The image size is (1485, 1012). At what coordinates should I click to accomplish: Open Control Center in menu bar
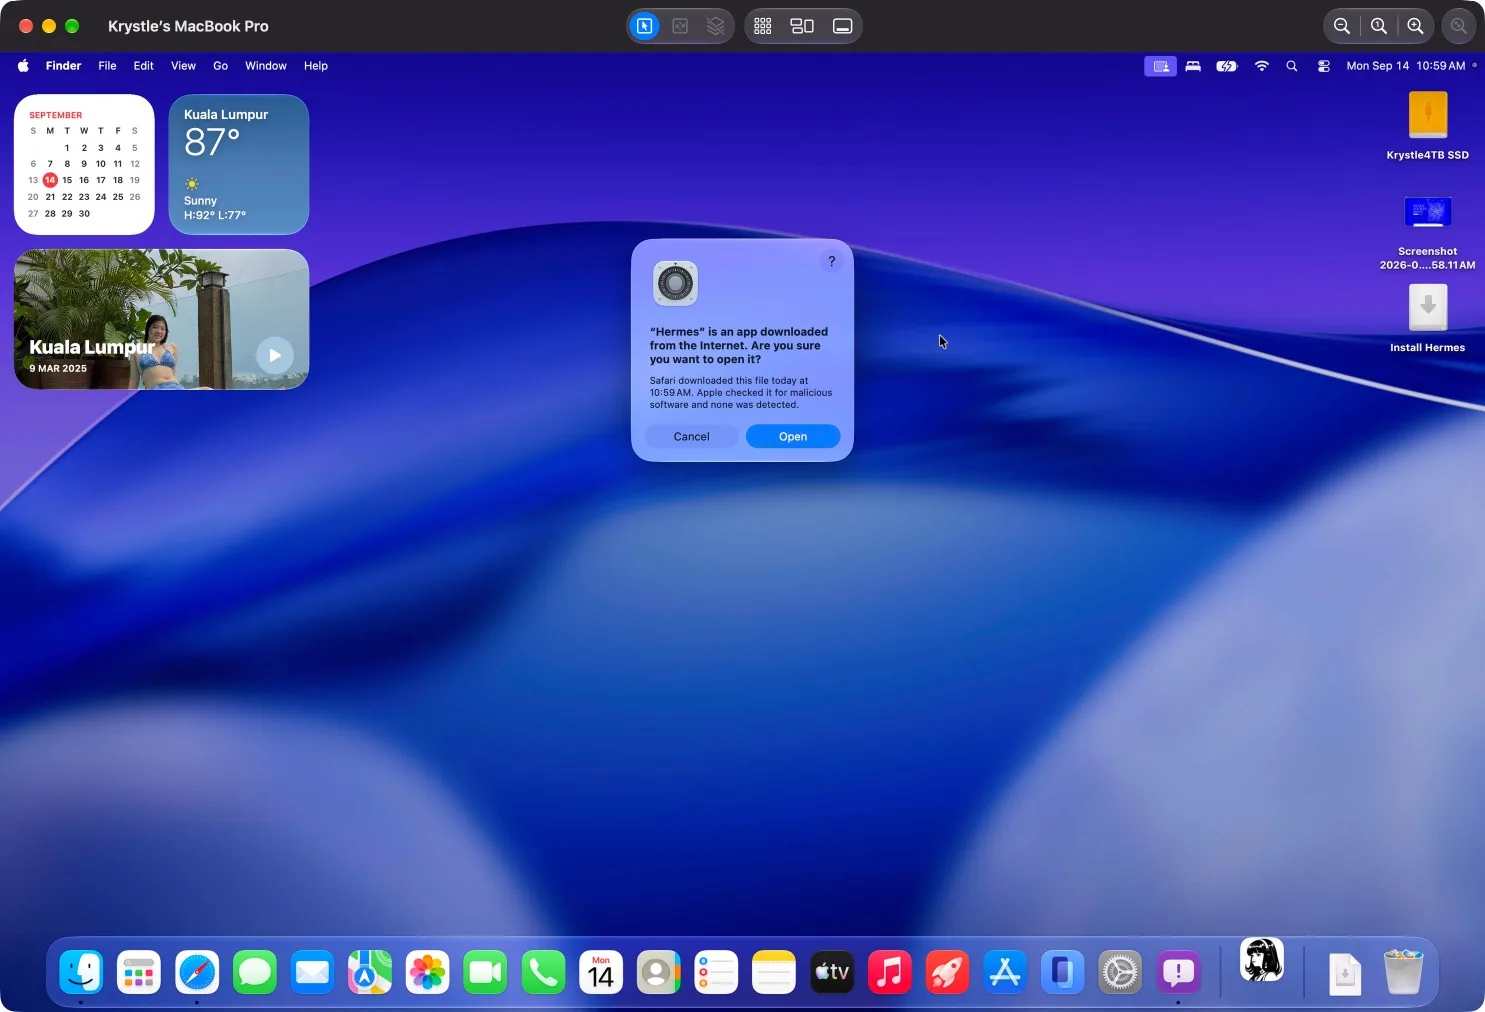point(1324,66)
